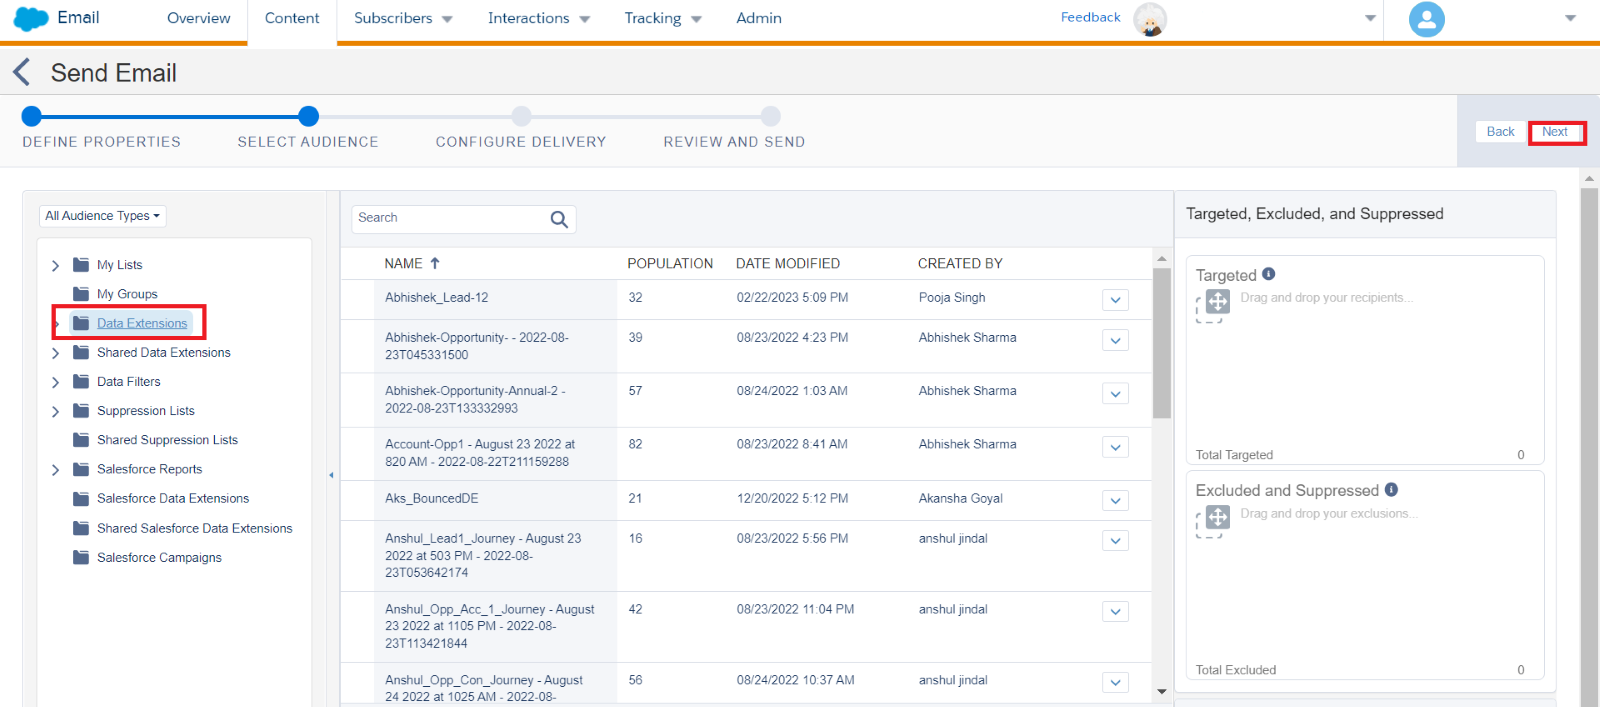
Task: Click the Salesforce Reports folder icon
Action: coord(81,469)
